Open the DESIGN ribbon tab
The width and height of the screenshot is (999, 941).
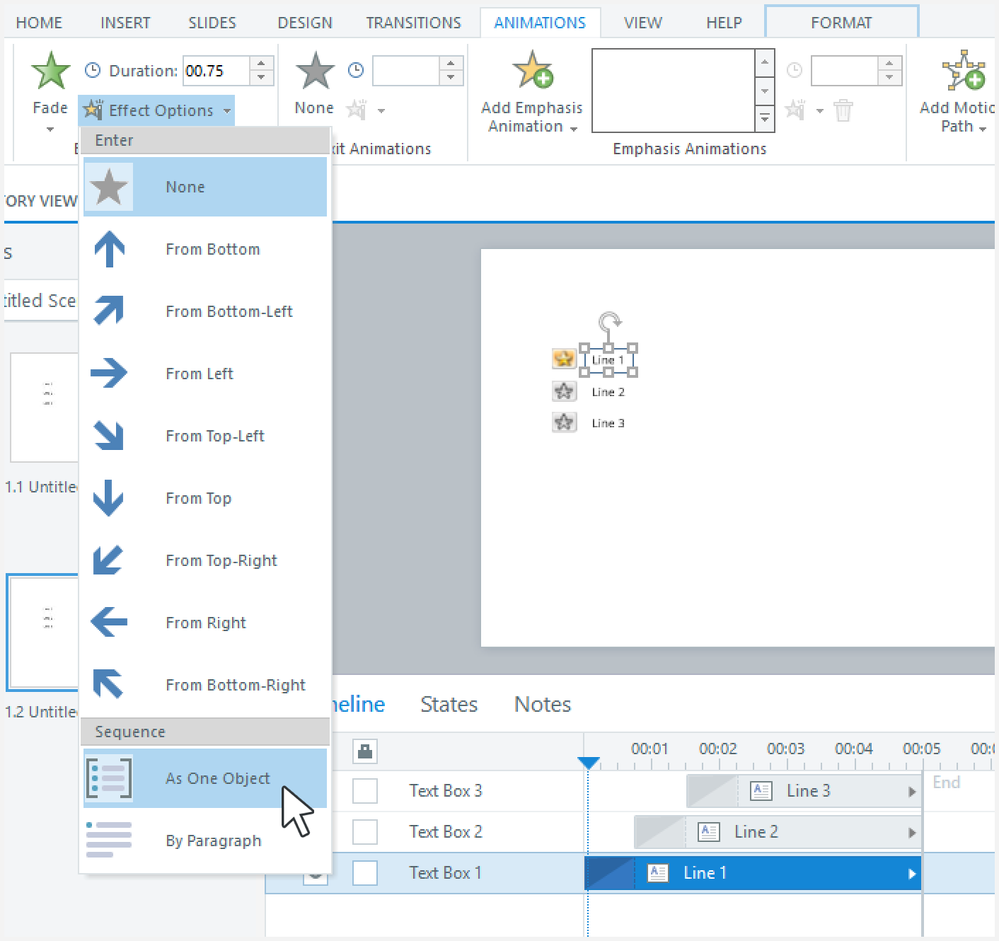pos(305,23)
